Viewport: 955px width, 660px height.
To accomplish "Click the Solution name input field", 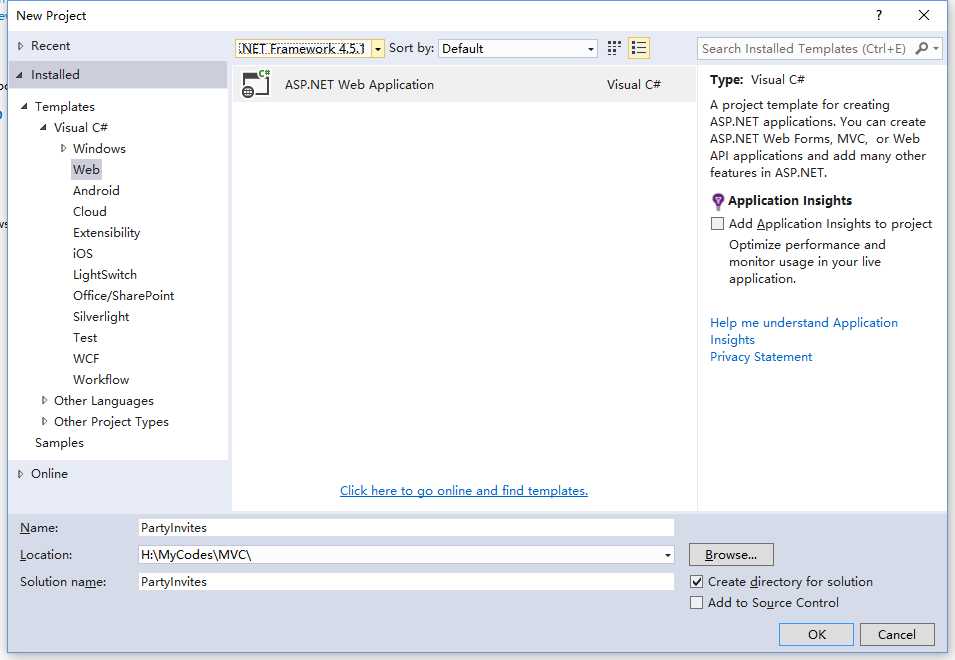I will tap(406, 581).
